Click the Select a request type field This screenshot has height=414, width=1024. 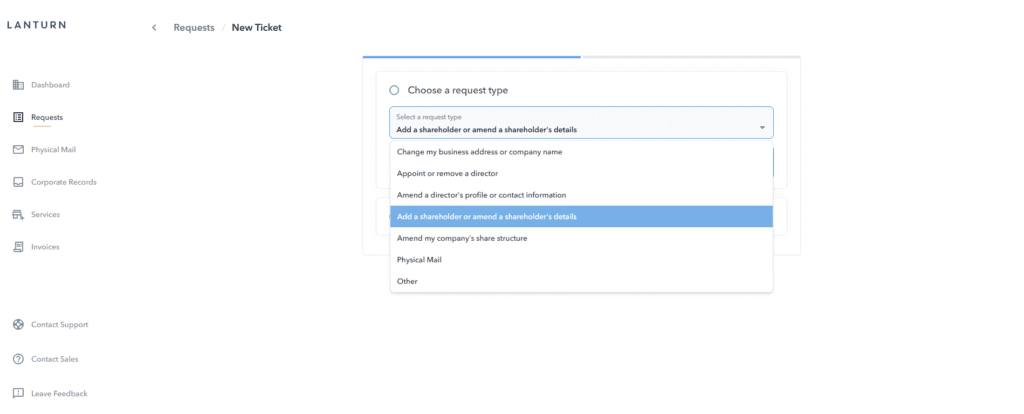click(x=570, y=123)
